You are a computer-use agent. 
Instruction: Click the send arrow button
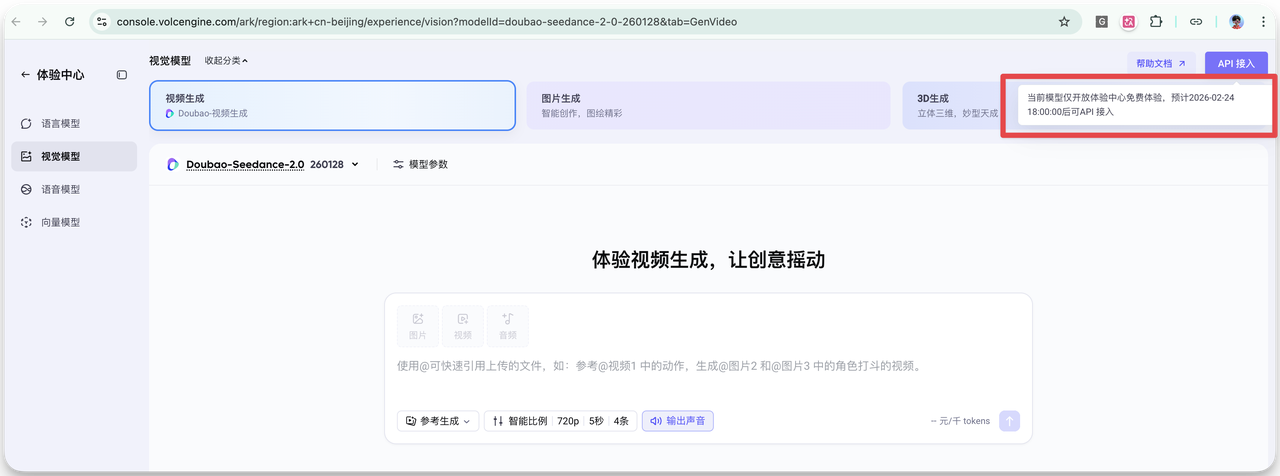click(x=1010, y=421)
